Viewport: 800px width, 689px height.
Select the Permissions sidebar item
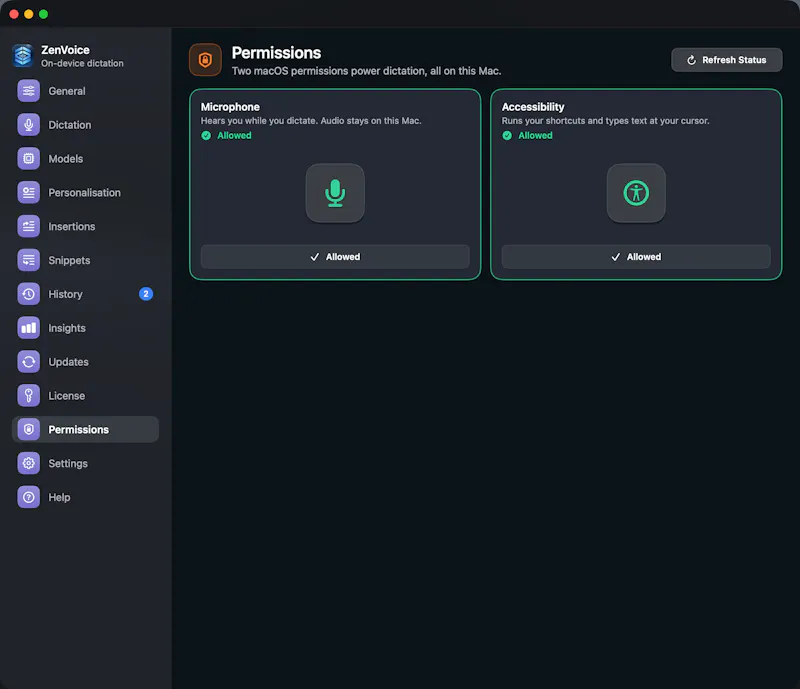point(85,429)
